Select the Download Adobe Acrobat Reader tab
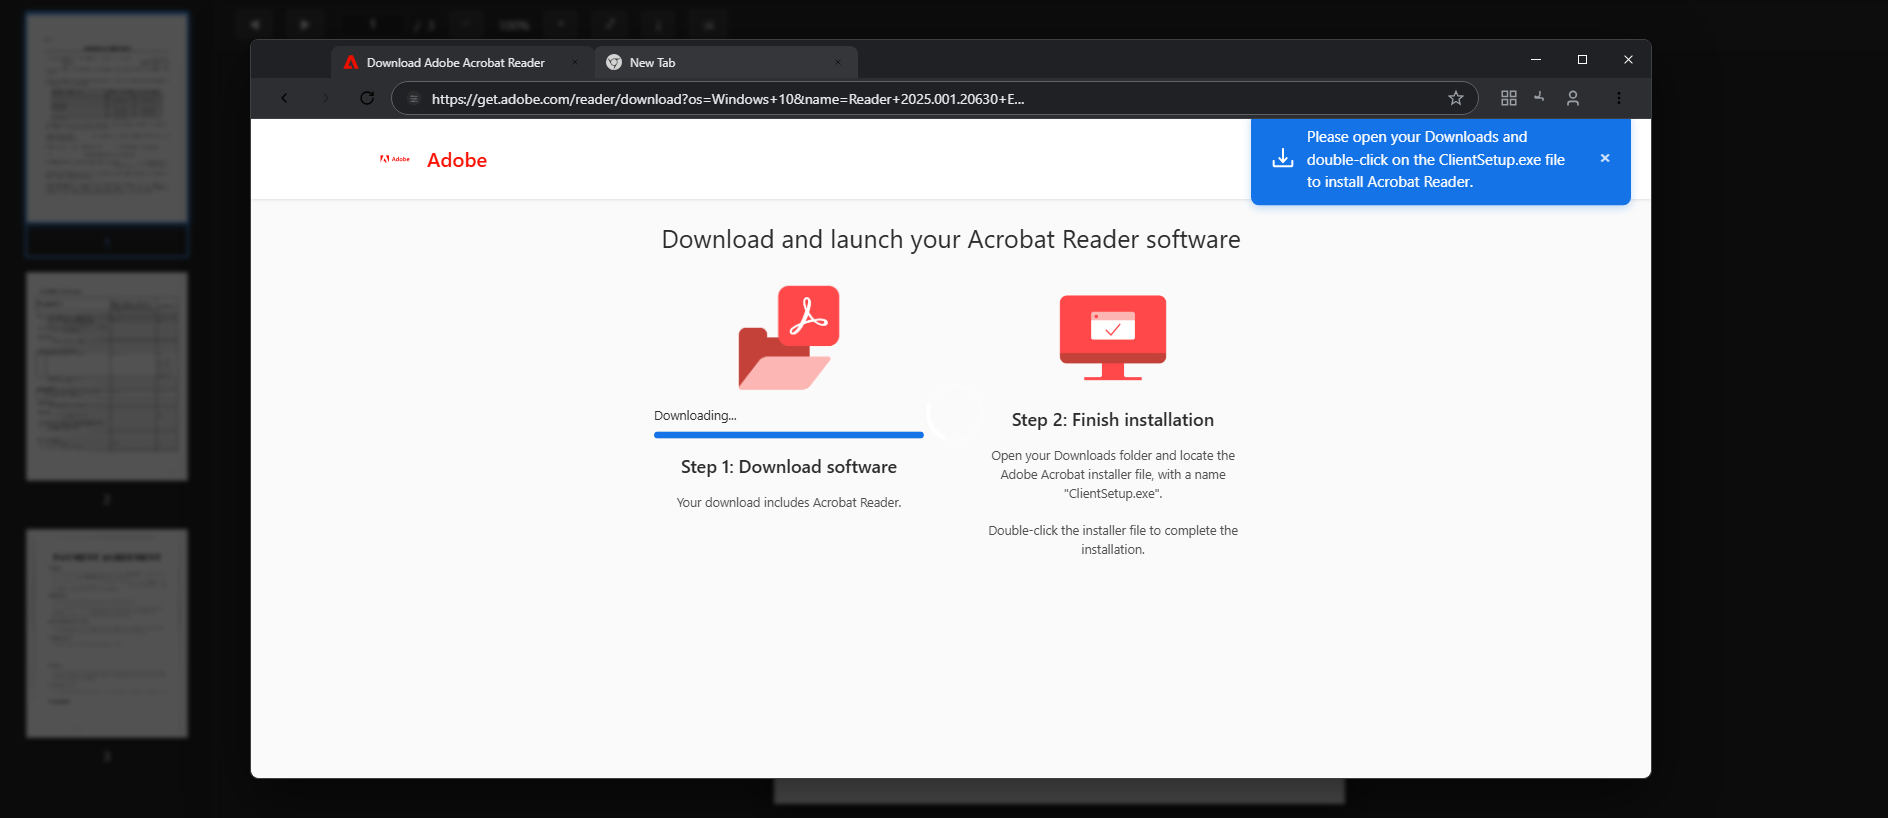Viewport: 1888px width, 818px height. [462, 62]
